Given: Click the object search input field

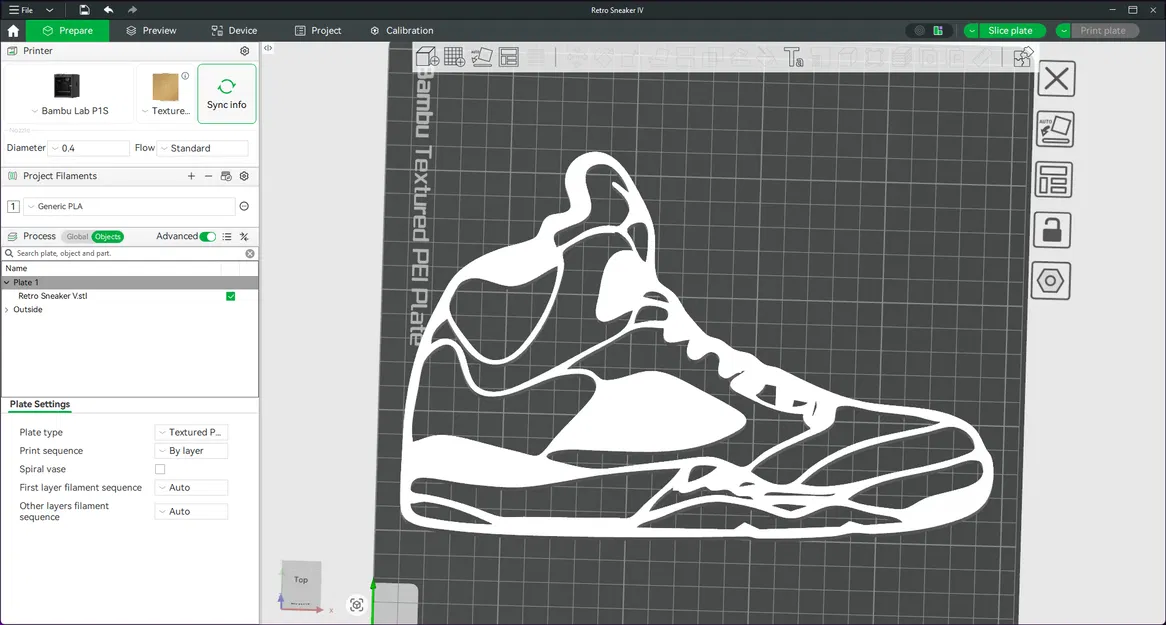Looking at the screenshot, I should 128,254.
